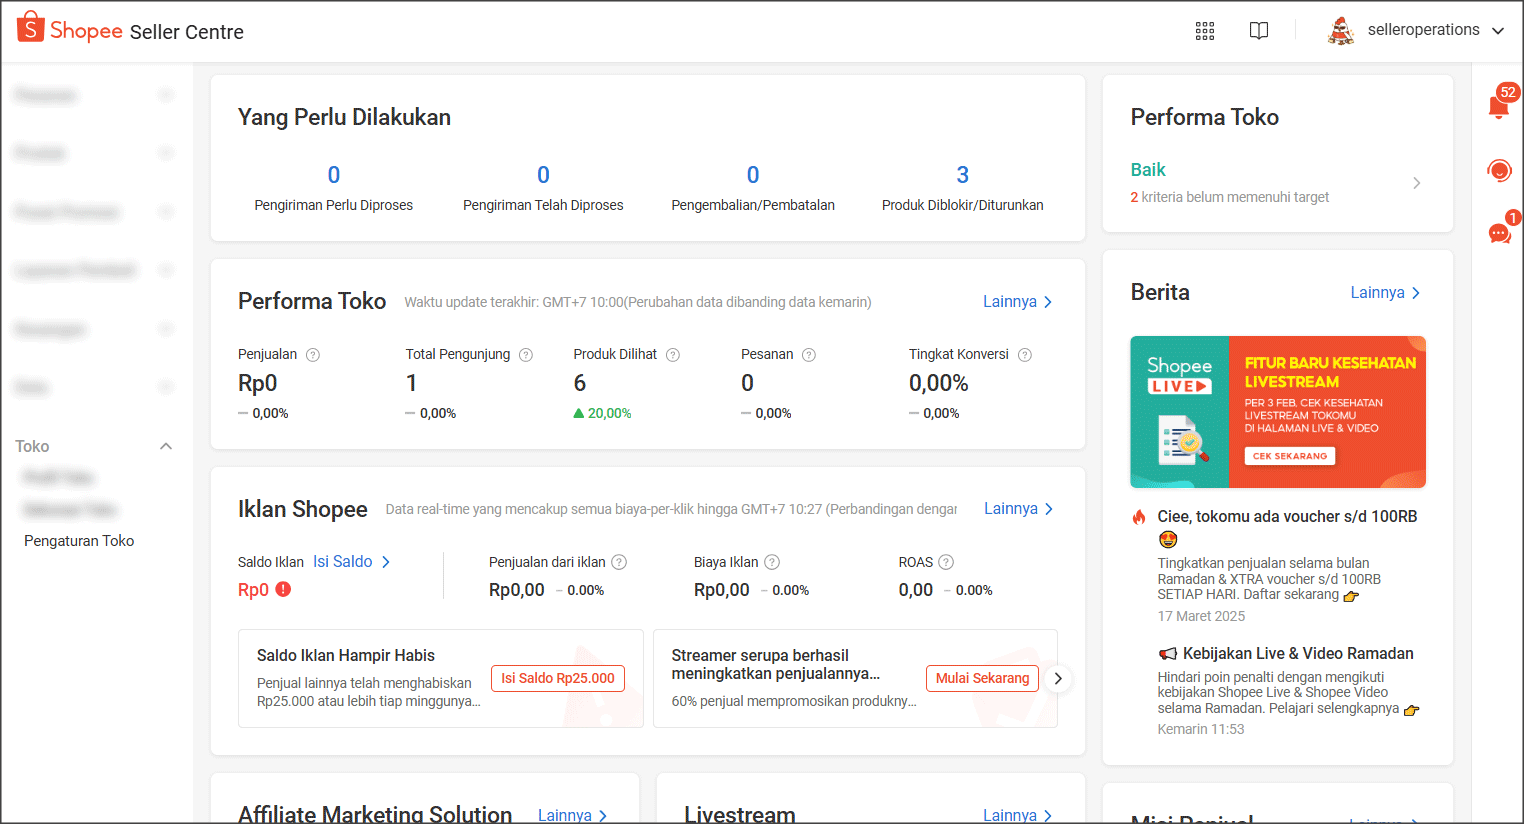This screenshot has width=1524, height=824.
Task: Click CEK SEKARANG on the news banner
Action: point(1290,456)
